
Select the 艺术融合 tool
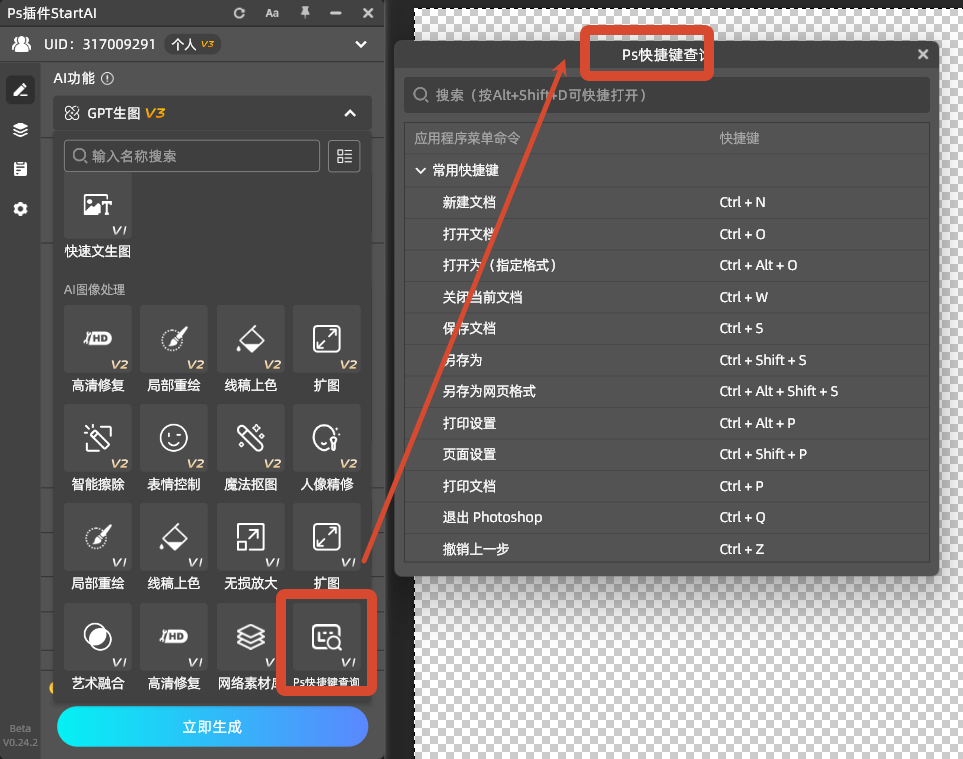click(98, 647)
